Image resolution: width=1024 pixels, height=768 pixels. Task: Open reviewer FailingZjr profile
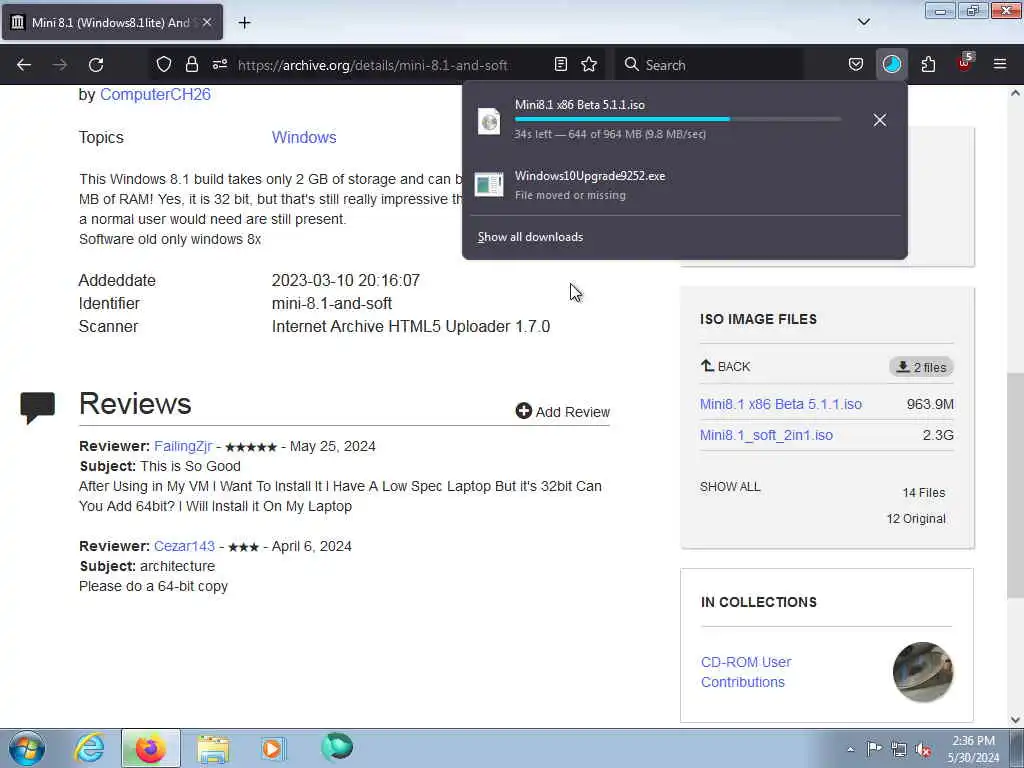(183, 446)
